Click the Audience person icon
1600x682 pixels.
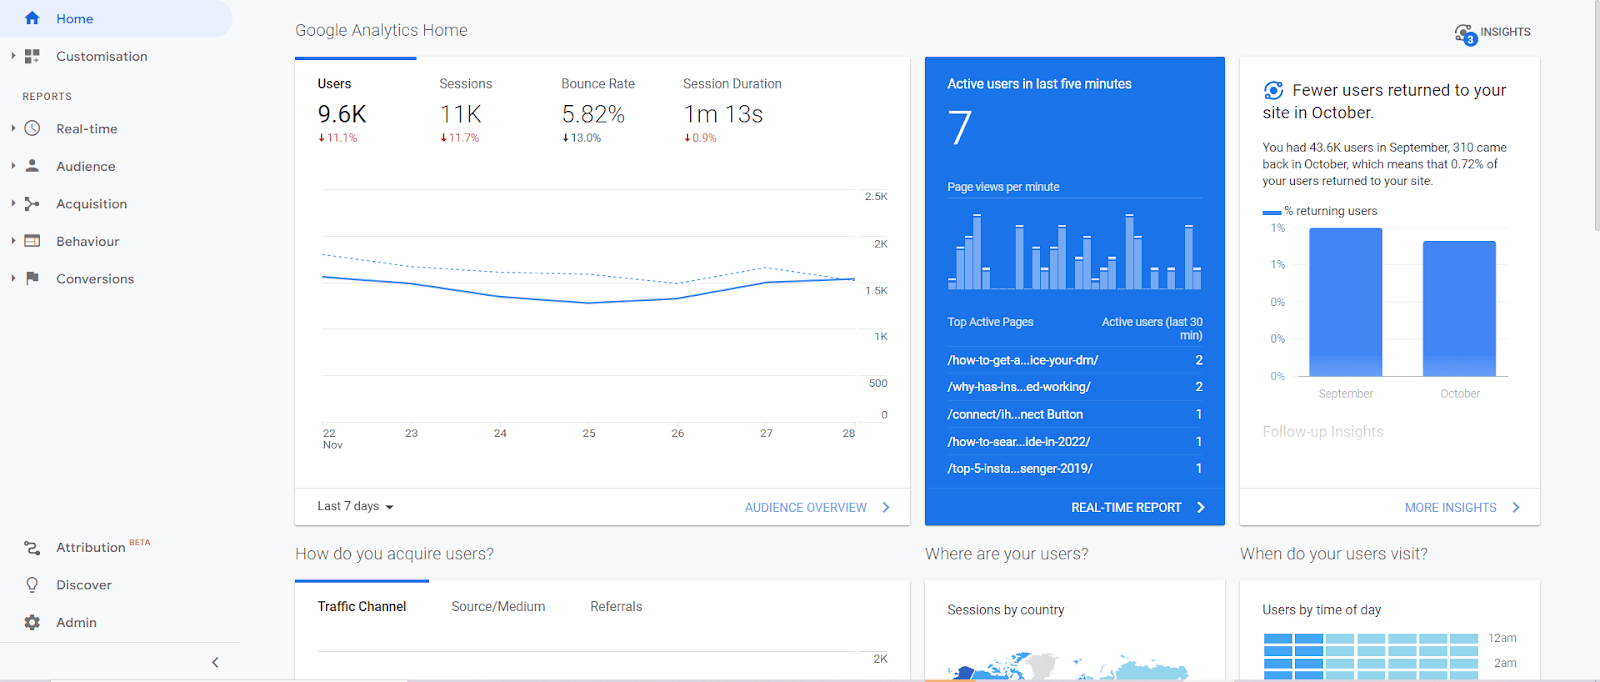32,166
